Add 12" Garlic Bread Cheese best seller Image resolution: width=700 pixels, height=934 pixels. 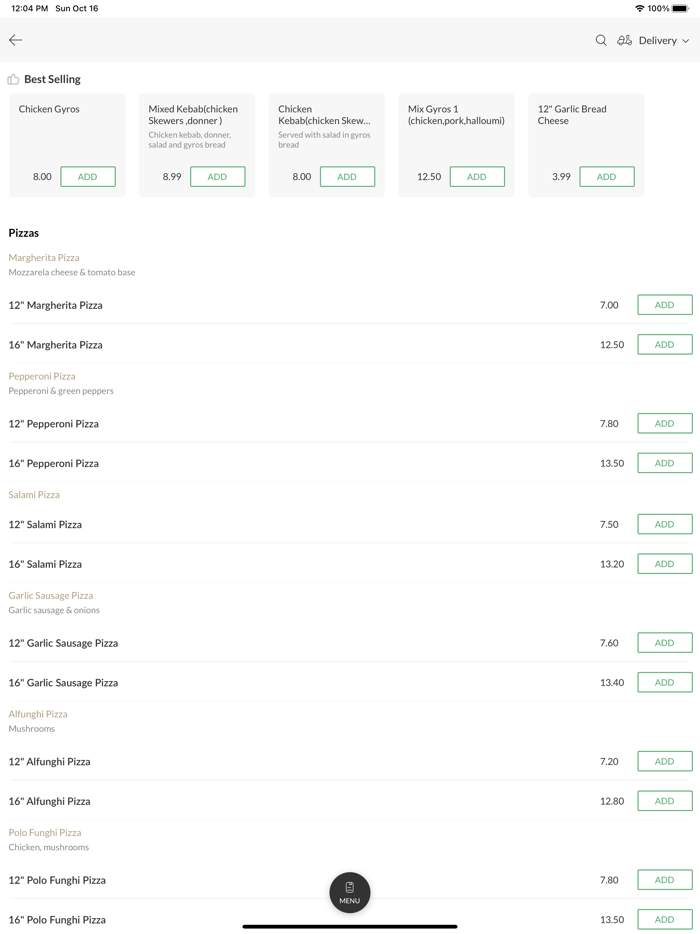pyautogui.click(x=606, y=177)
